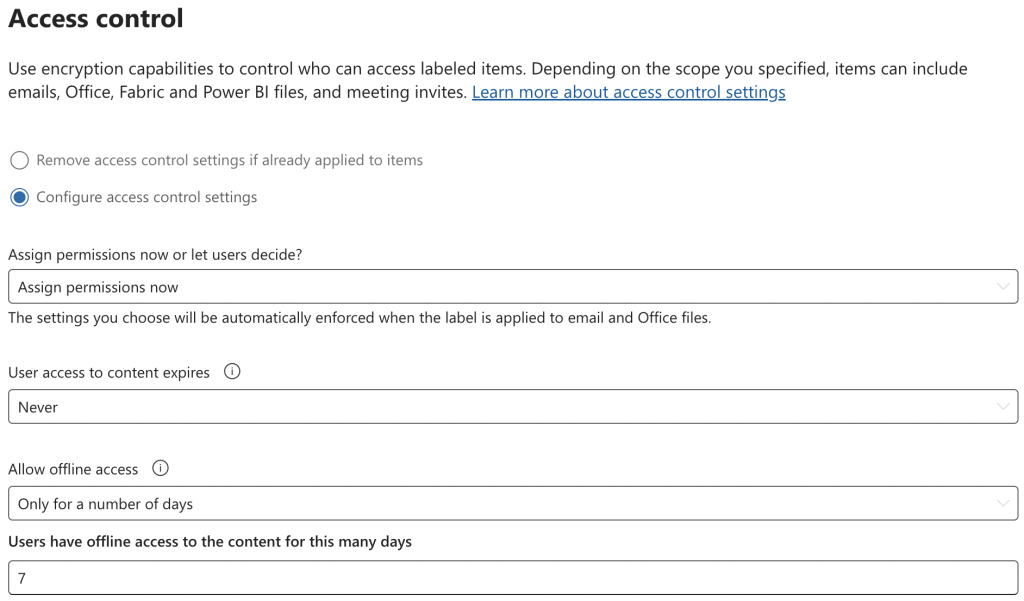Click 'Users have offline access to the content' label

pyautogui.click(x=210, y=542)
